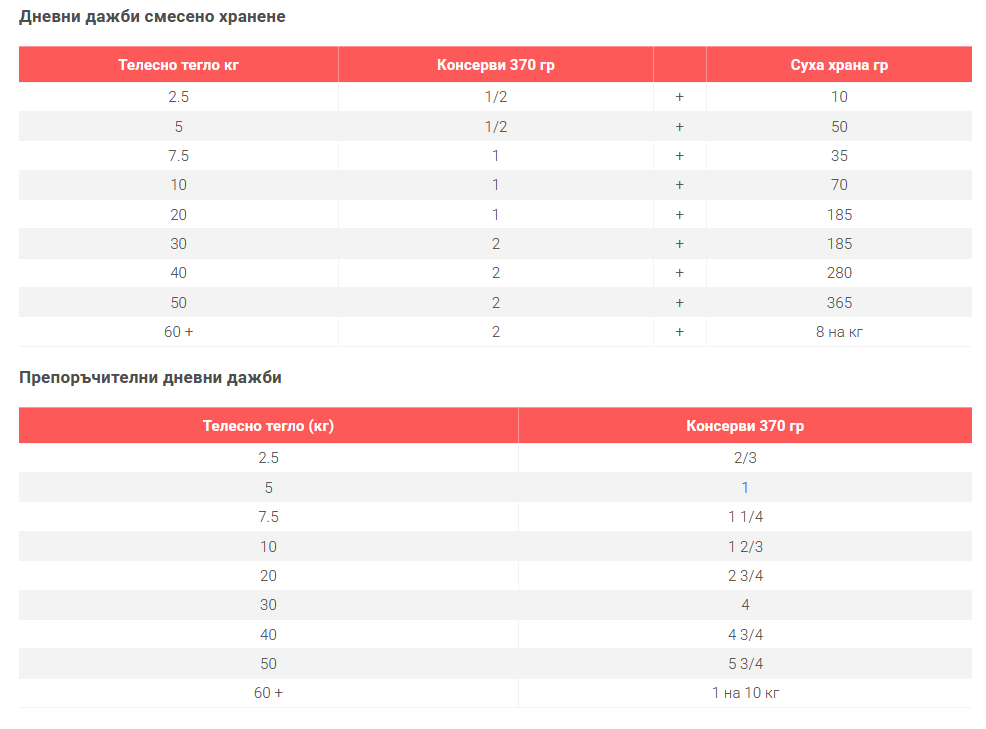Click "Консерви 370 гр" header in mixed-feeding table
This screenshot has width=986, height=729.
495,65
